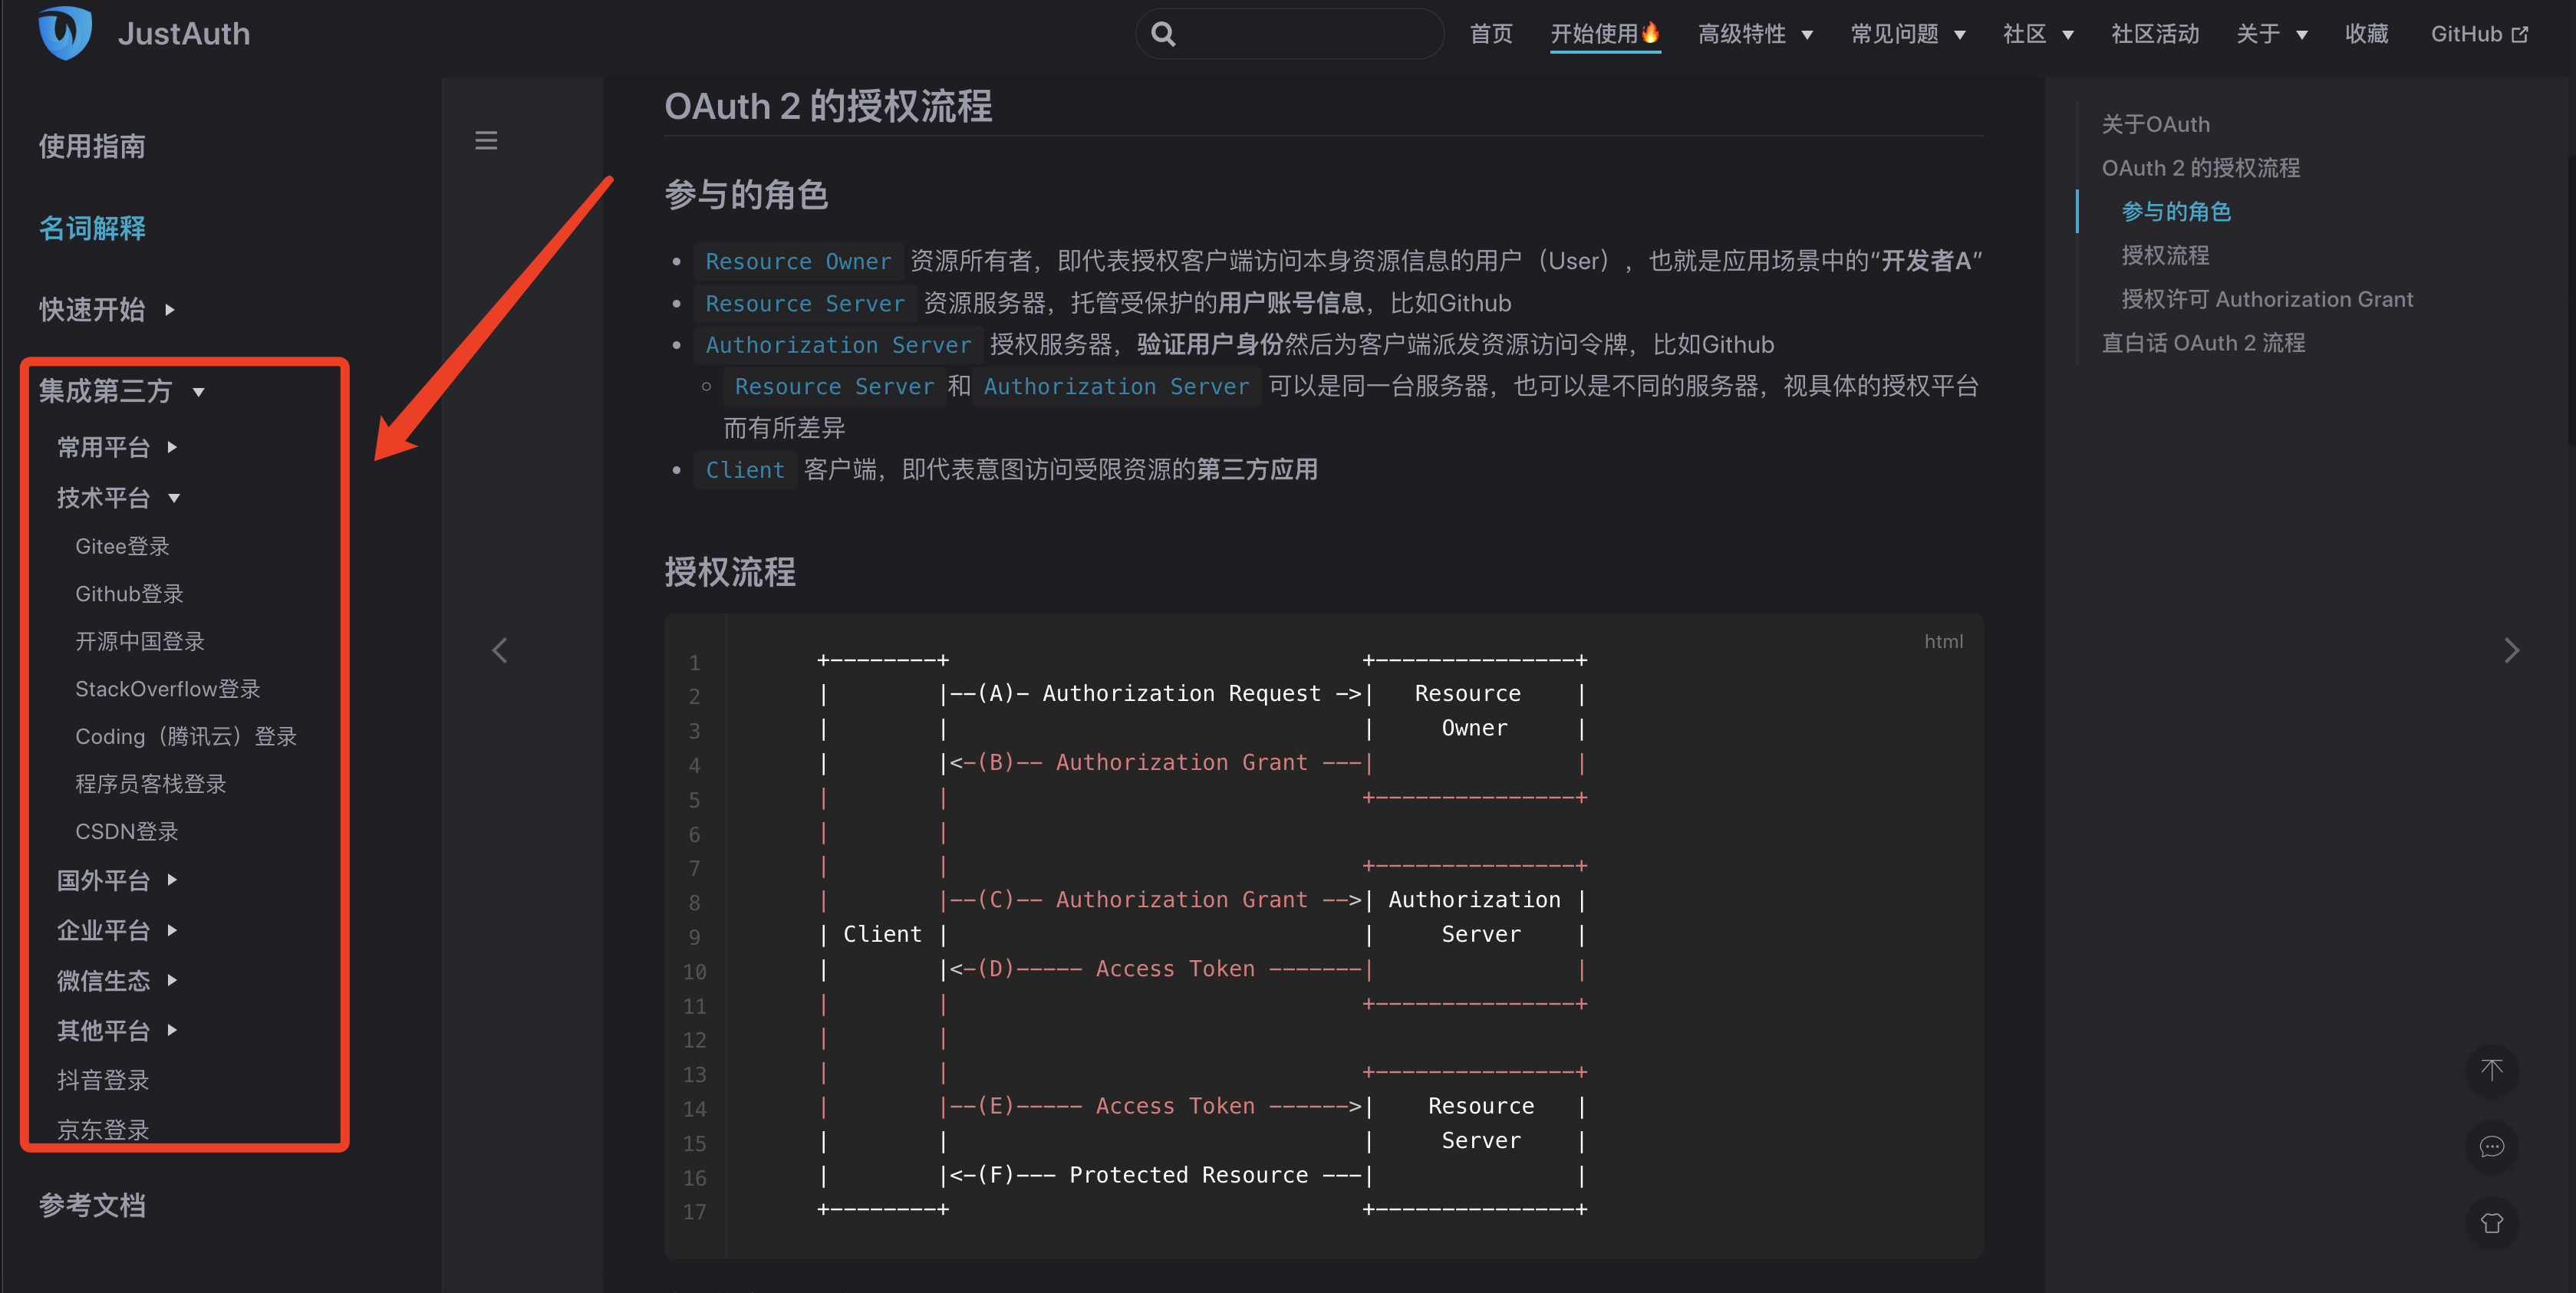Jump to 关于OAuth in the outline

pyautogui.click(x=2155, y=124)
